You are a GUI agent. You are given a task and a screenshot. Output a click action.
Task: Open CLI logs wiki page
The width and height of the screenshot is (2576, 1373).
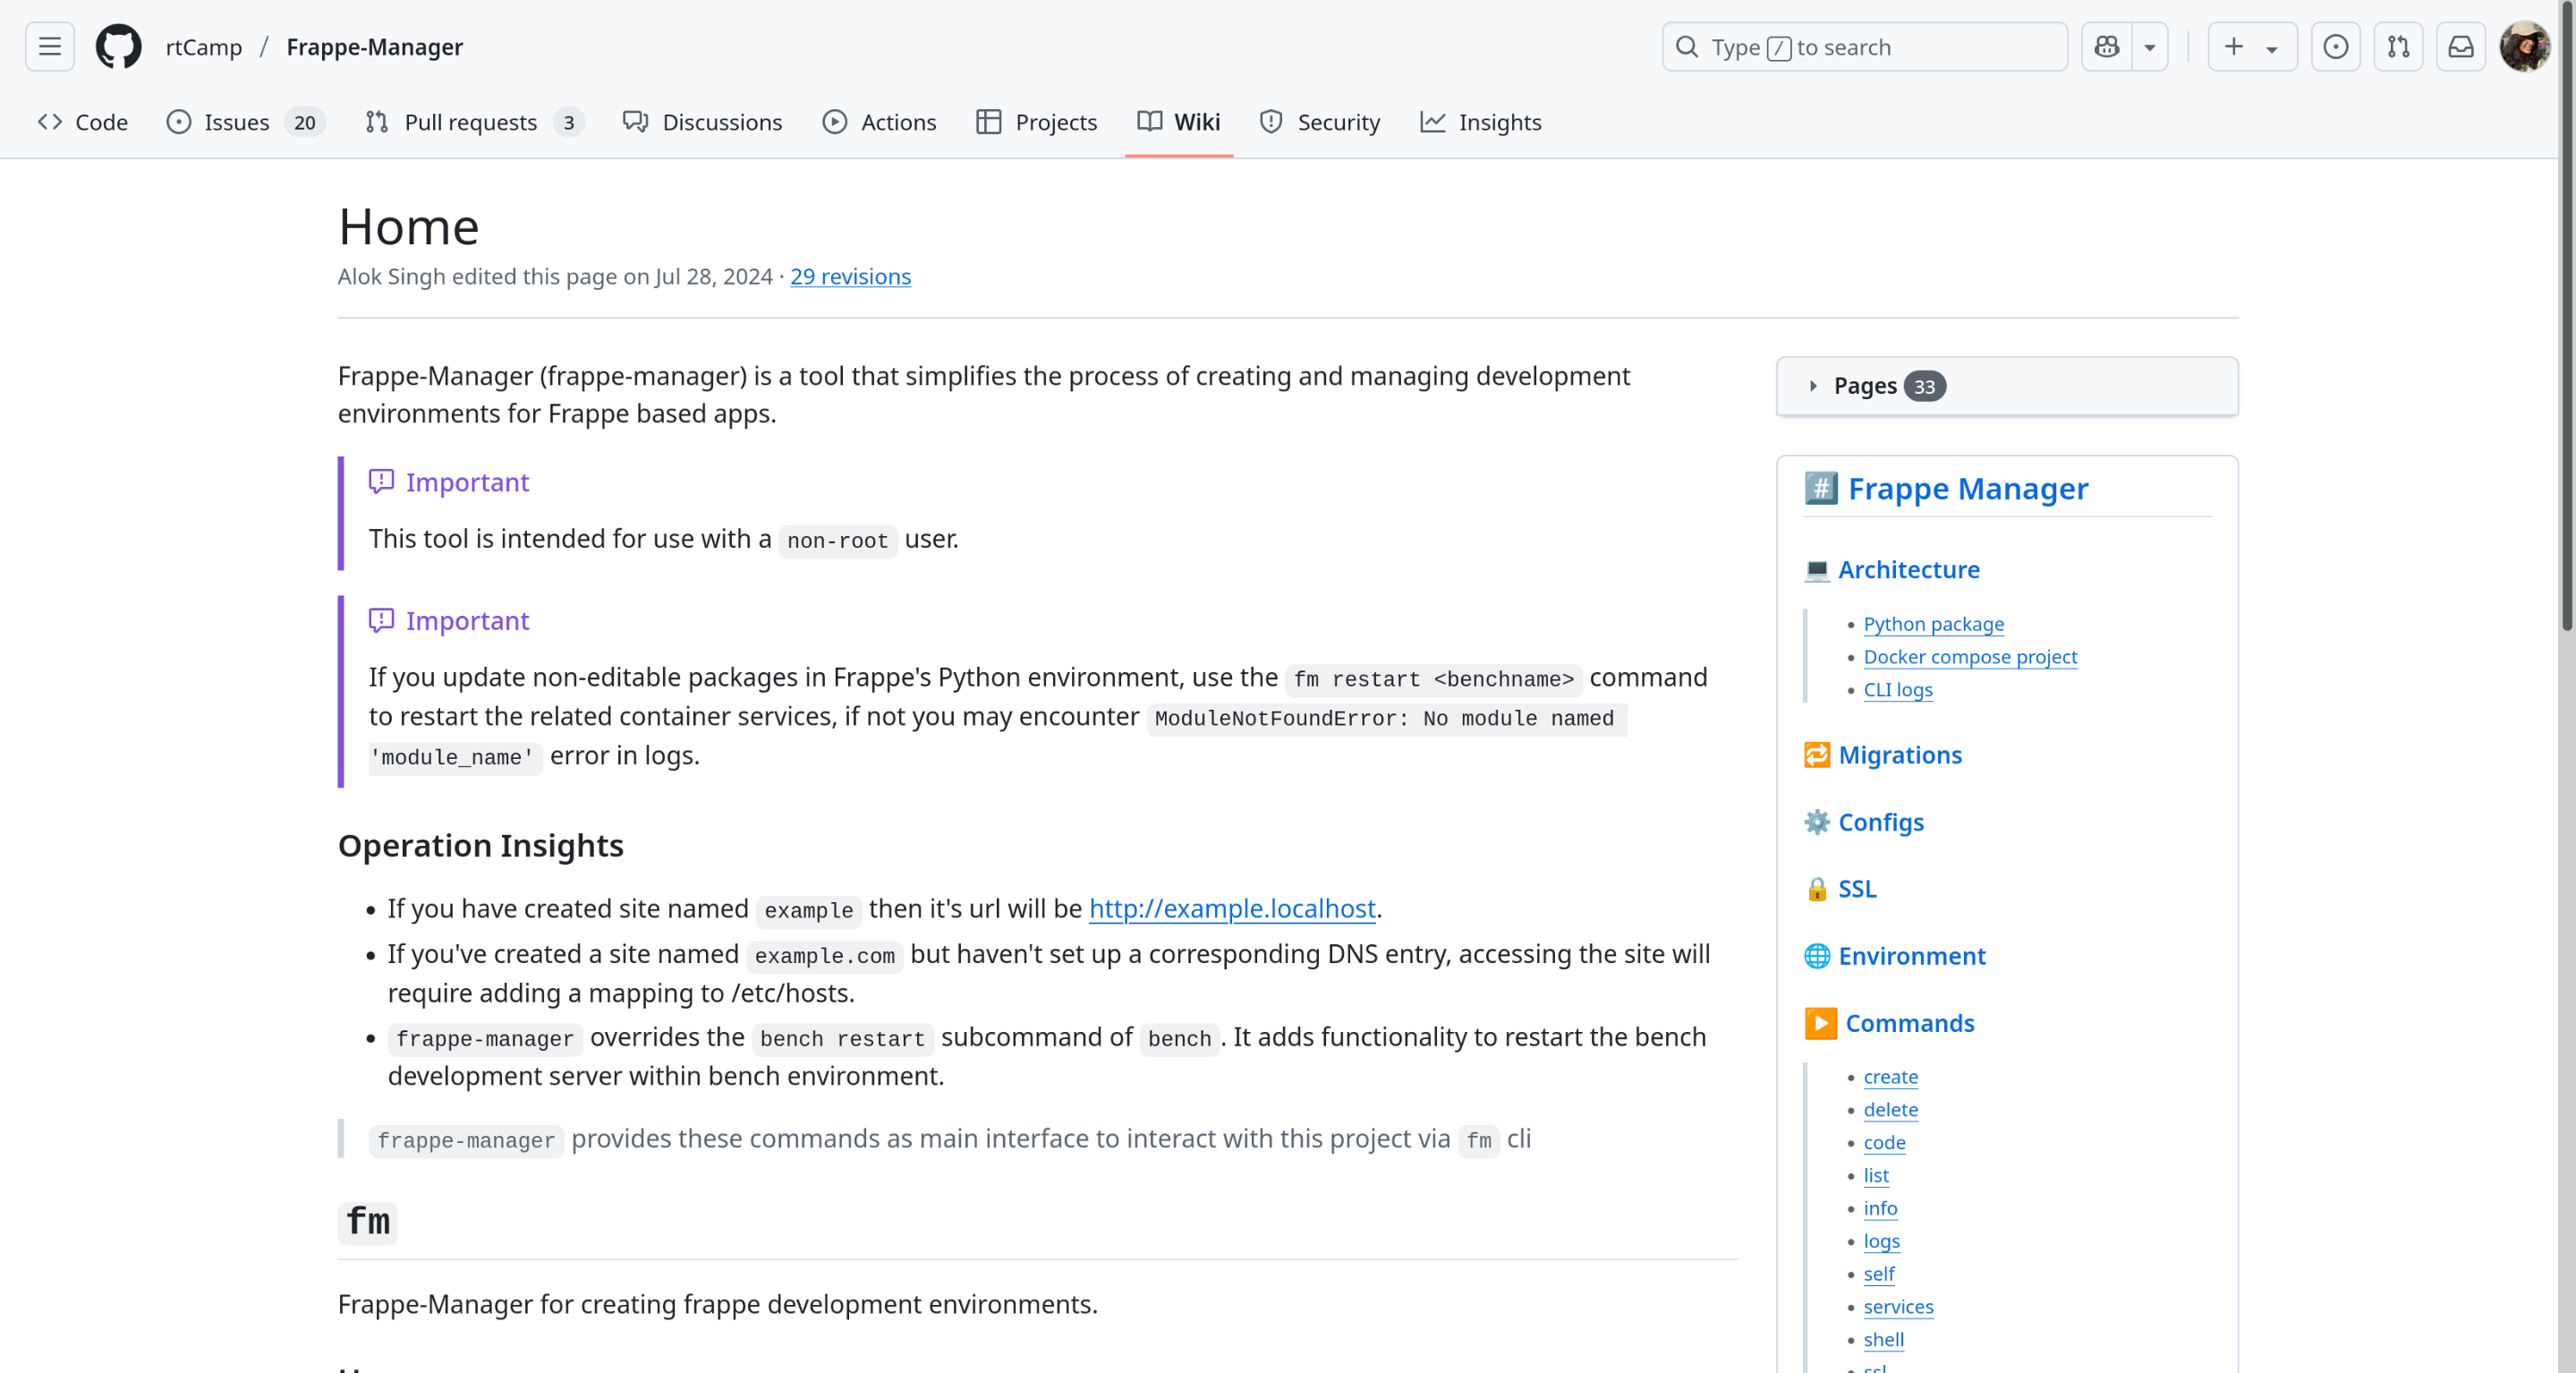[x=1898, y=690]
